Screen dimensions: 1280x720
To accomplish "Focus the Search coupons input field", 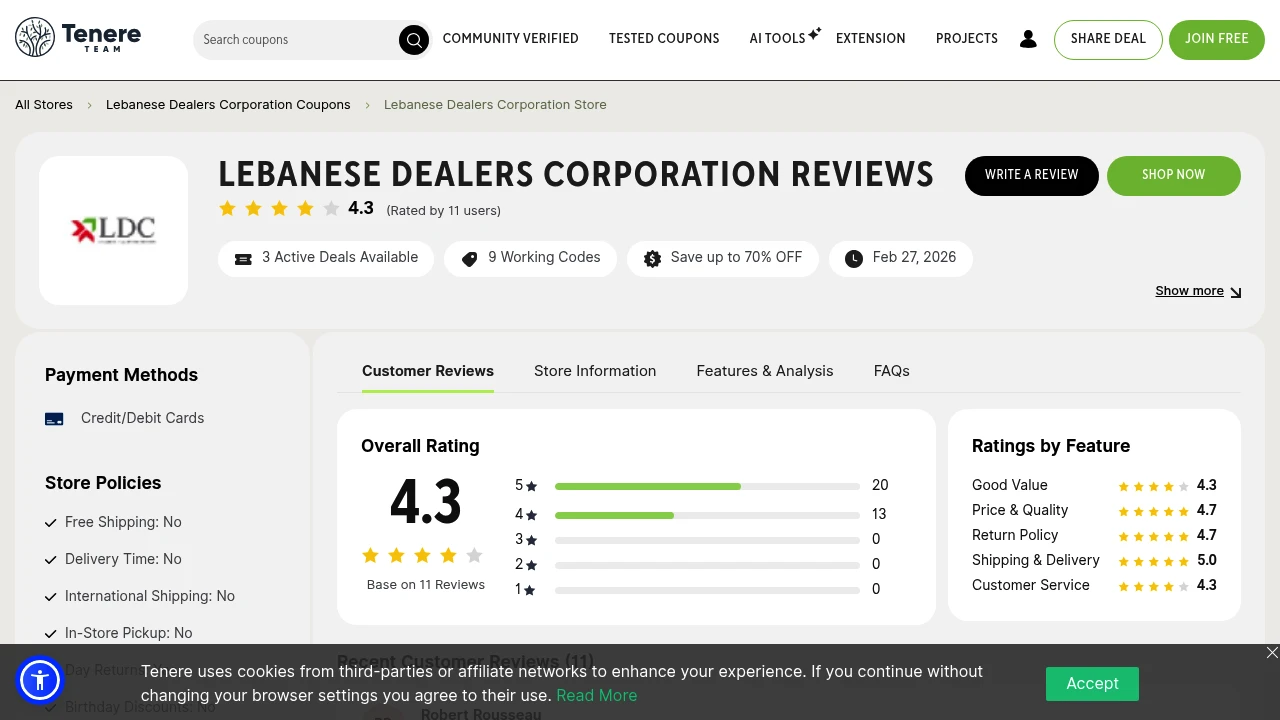I will pyautogui.click(x=298, y=40).
